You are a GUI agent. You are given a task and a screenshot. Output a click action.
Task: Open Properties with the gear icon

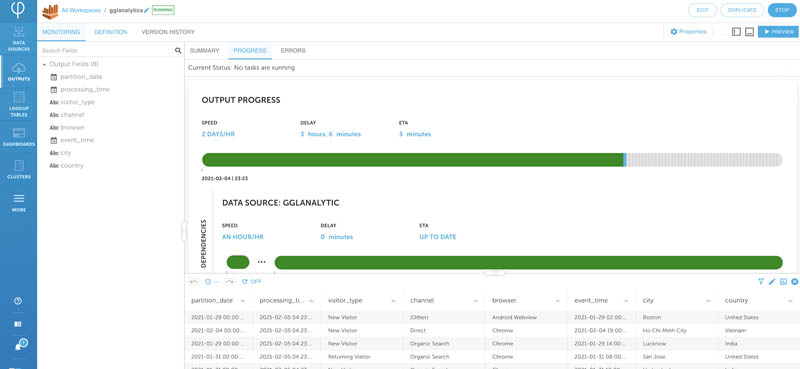688,32
